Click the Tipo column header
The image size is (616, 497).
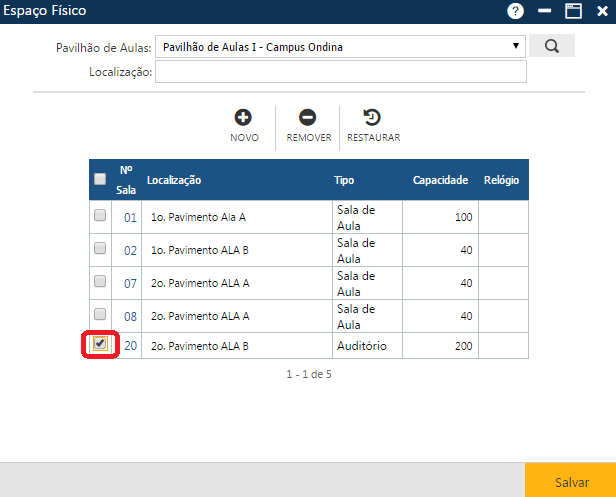[x=344, y=180]
